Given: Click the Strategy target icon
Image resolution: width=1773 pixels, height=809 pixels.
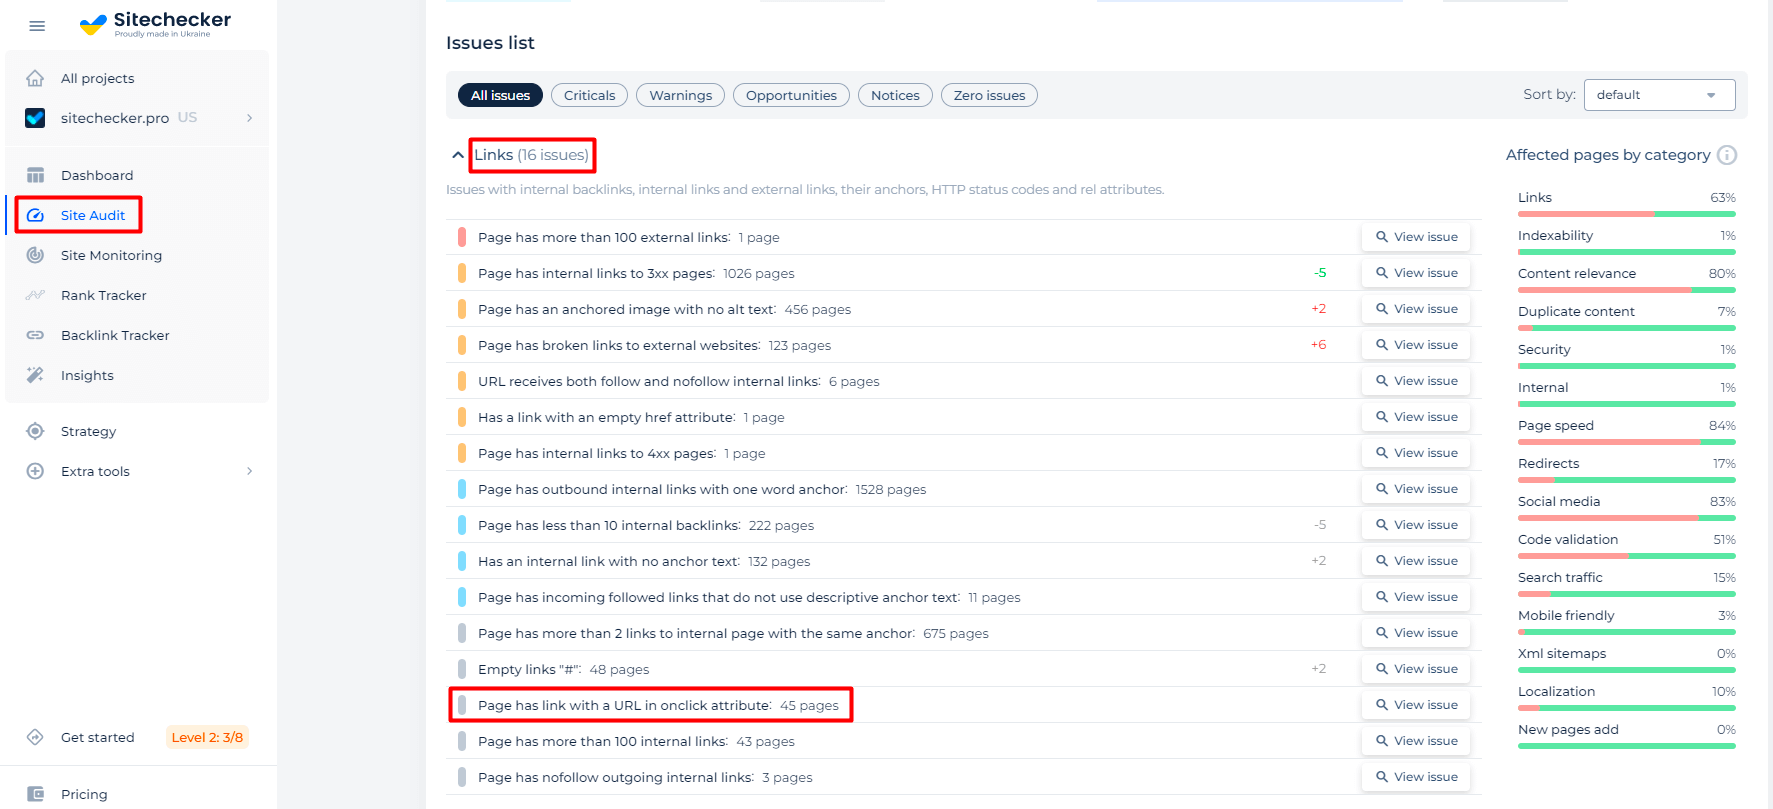Looking at the screenshot, I should 35,431.
